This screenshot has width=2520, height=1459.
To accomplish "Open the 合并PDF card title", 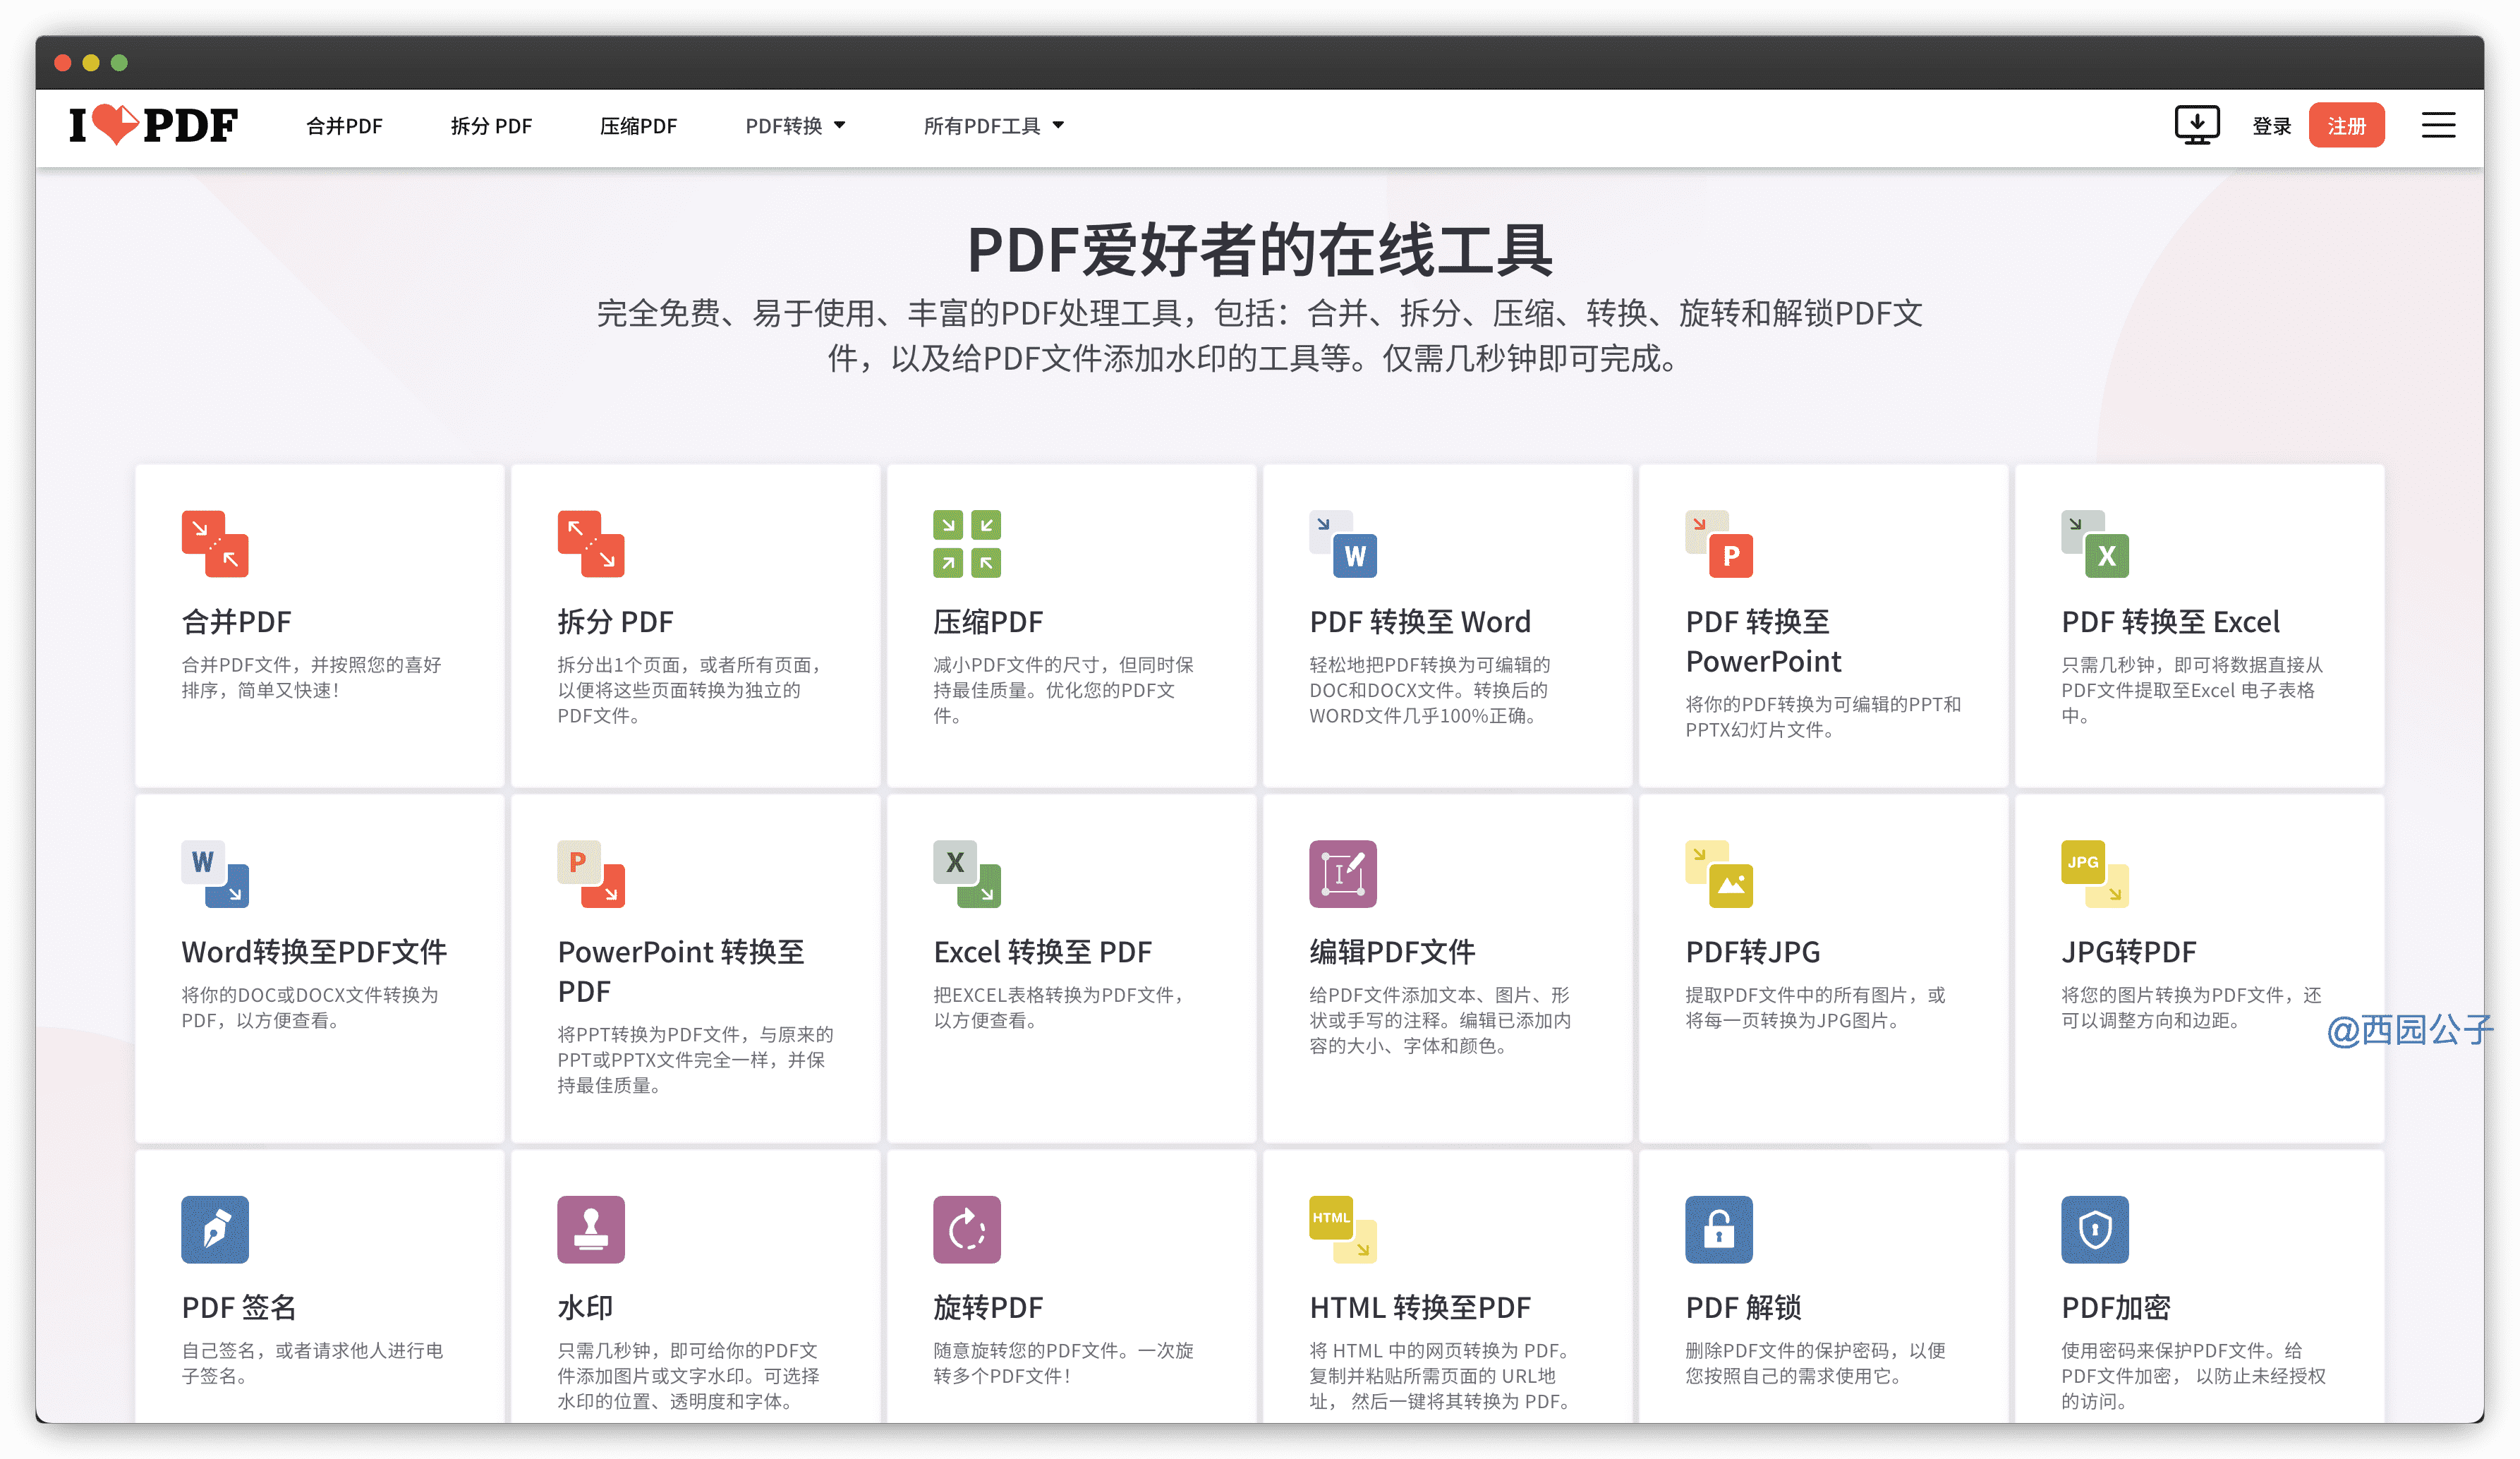I will (x=236, y=622).
